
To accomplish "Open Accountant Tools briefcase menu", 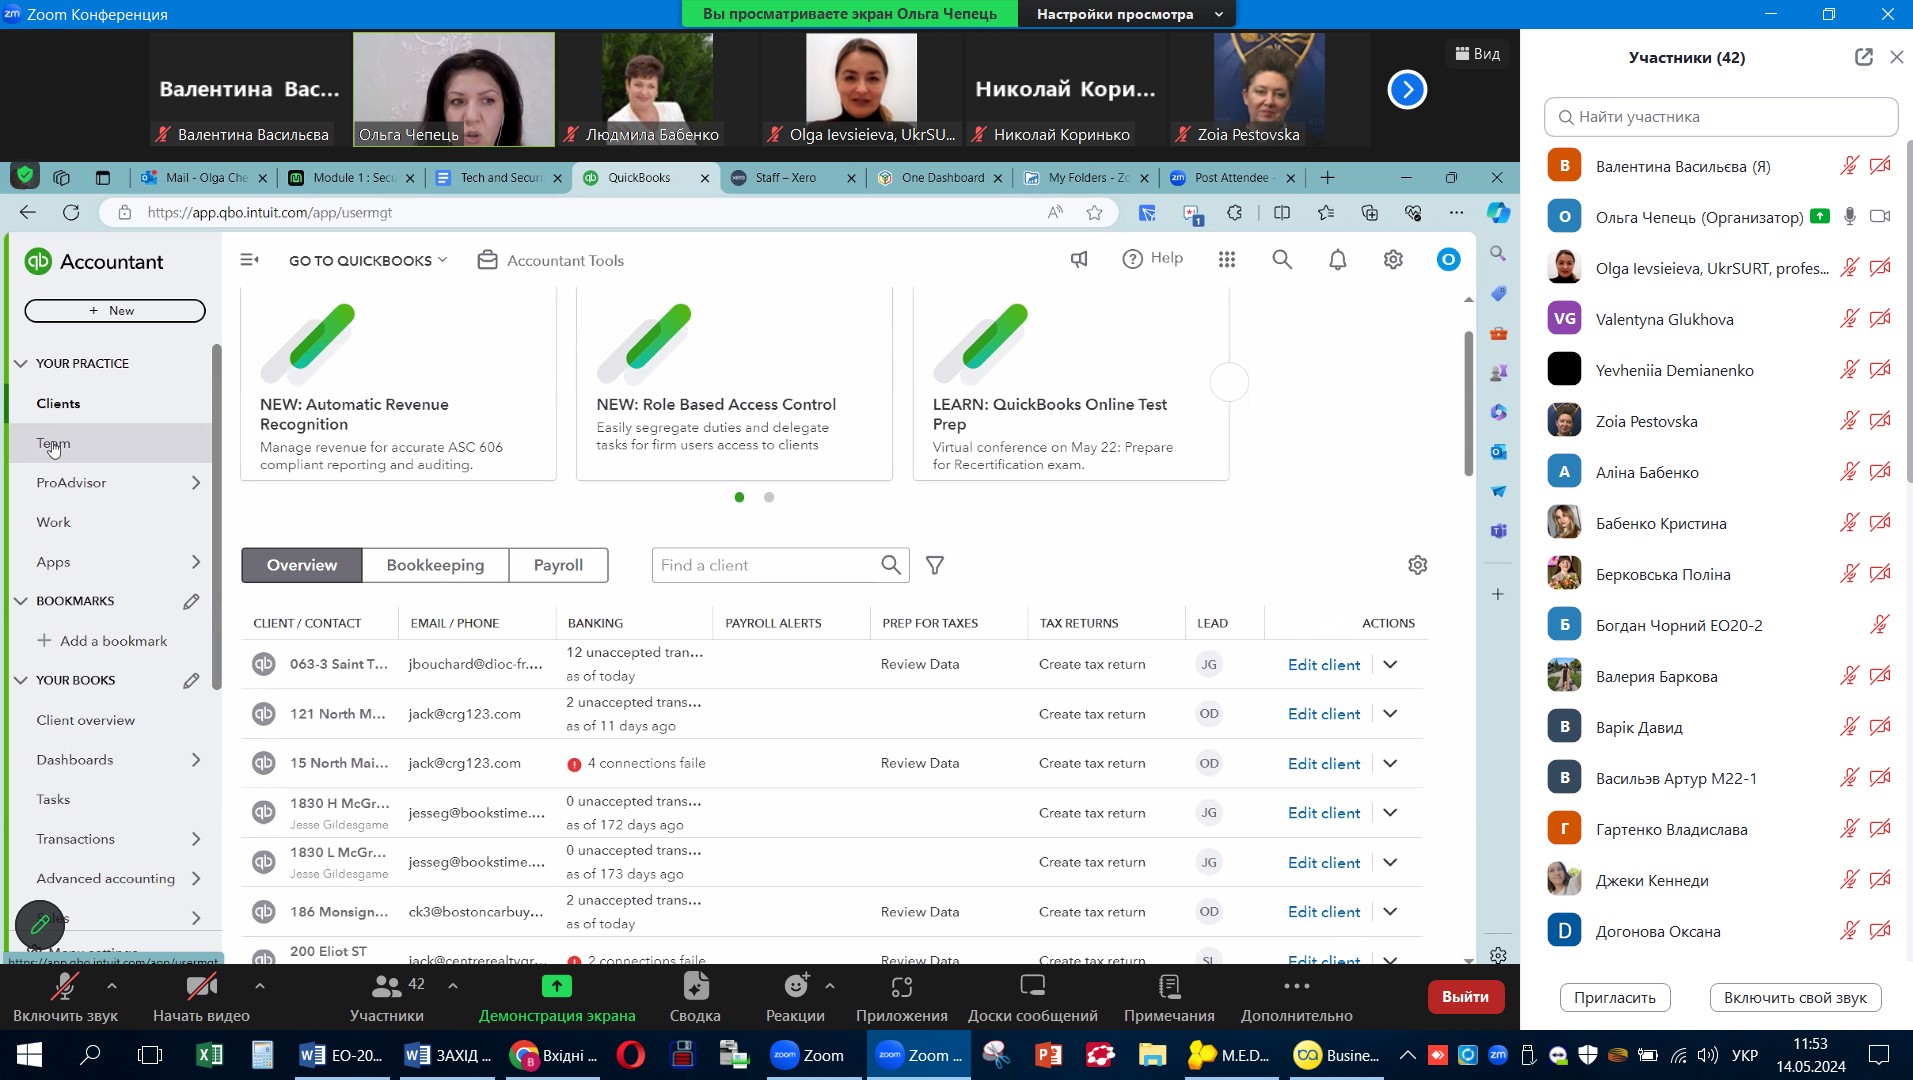I will point(551,260).
